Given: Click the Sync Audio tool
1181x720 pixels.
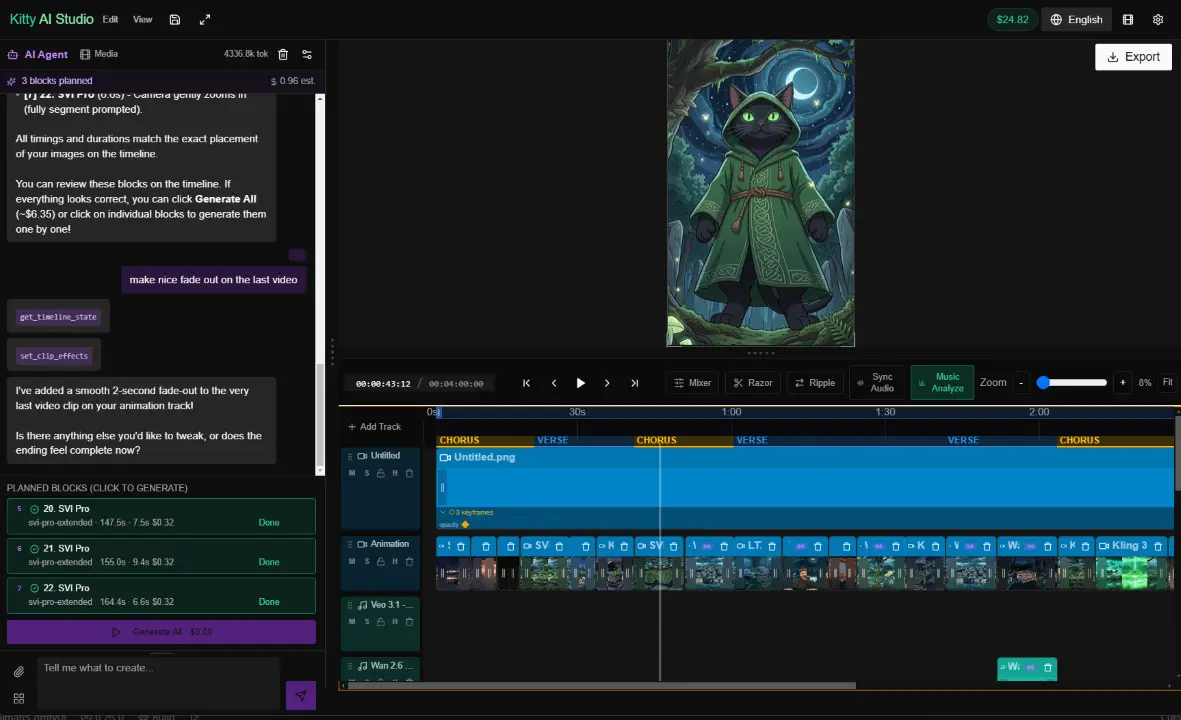Looking at the screenshot, I should click(x=877, y=382).
